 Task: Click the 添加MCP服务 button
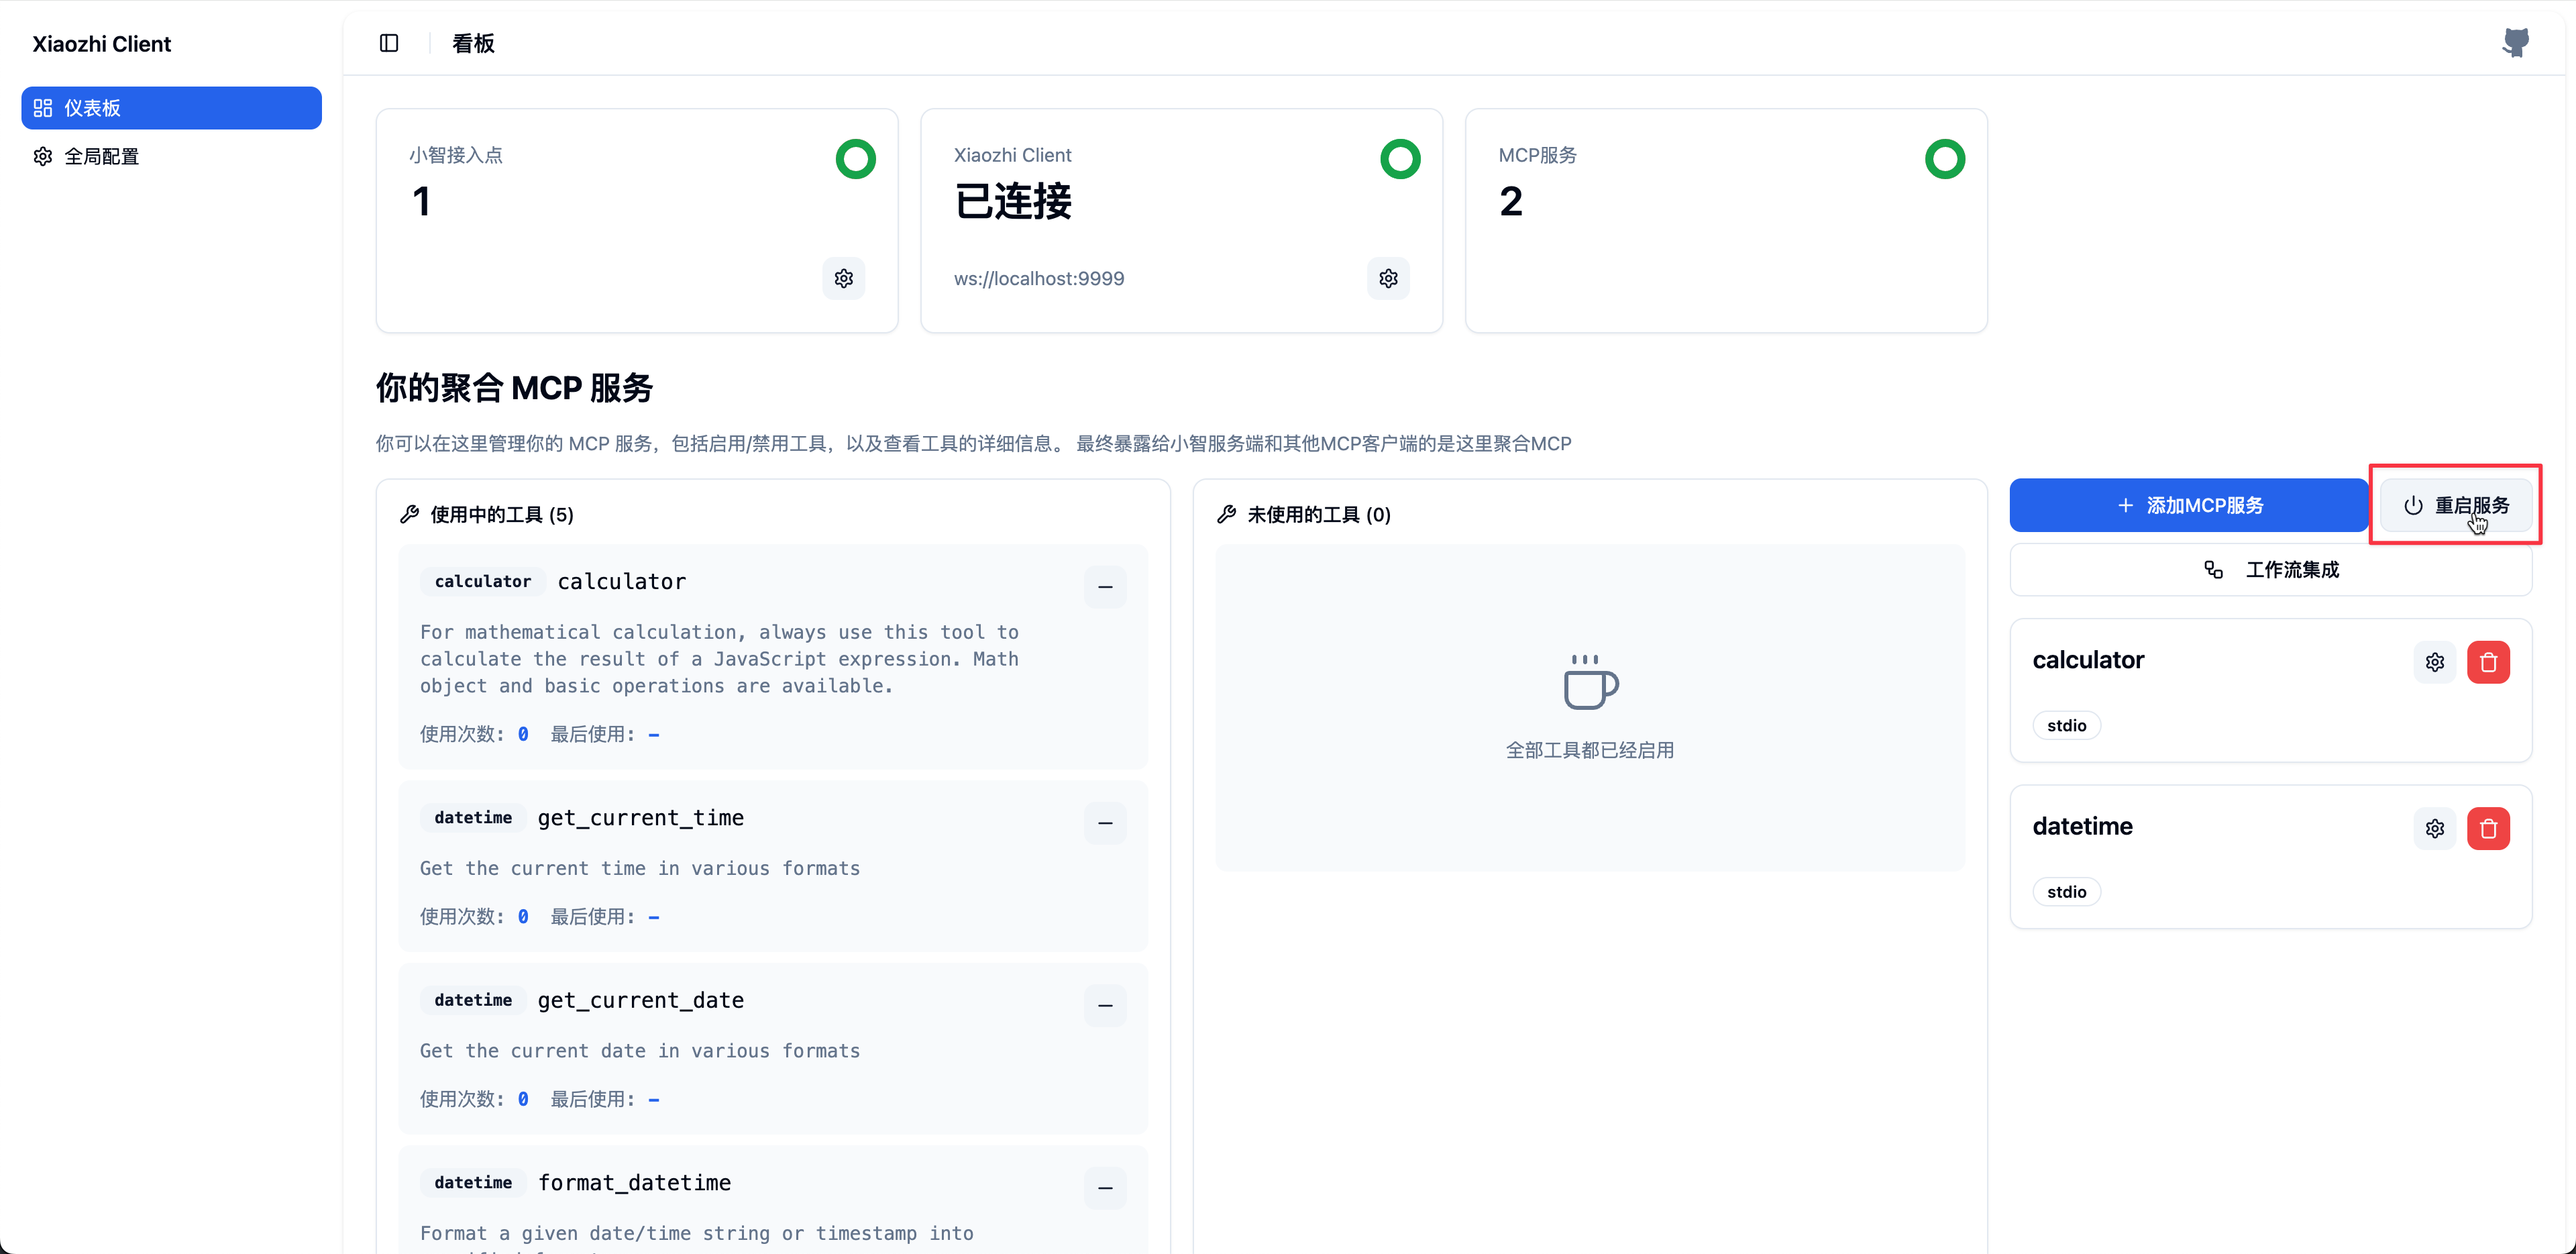(x=2189, y=505)
